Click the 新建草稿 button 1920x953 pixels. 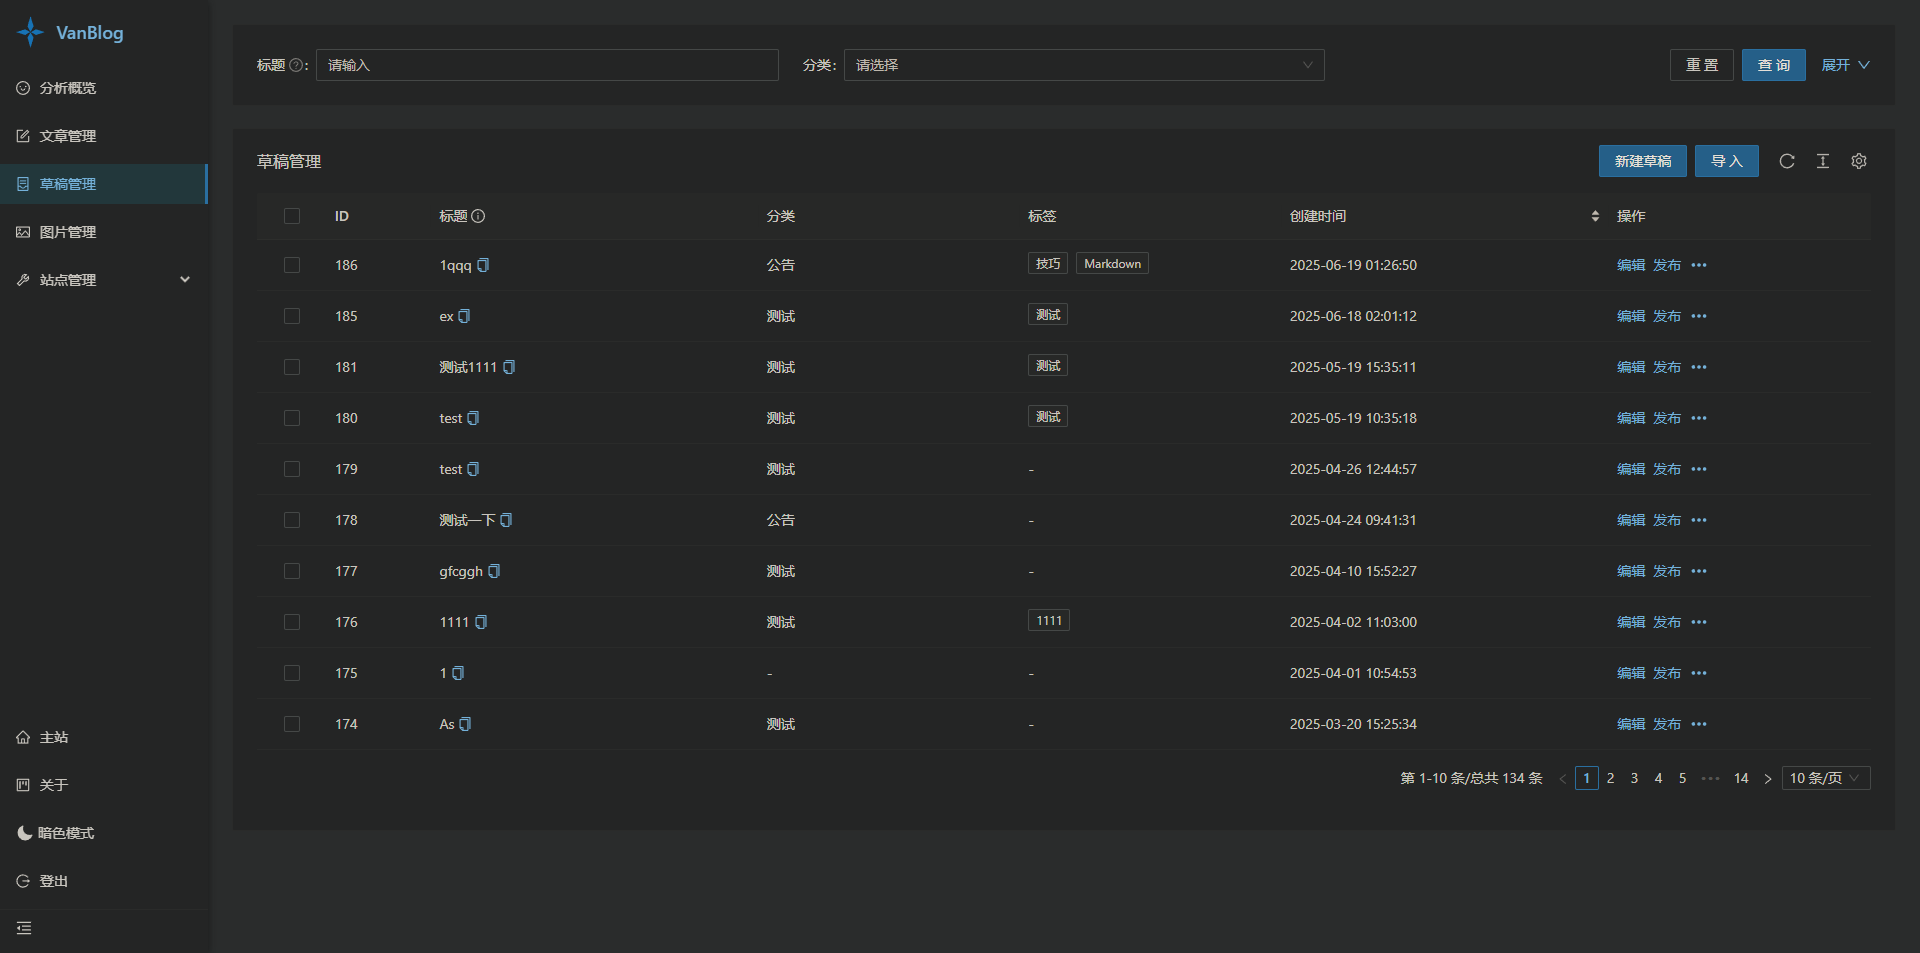[1642, 161]
